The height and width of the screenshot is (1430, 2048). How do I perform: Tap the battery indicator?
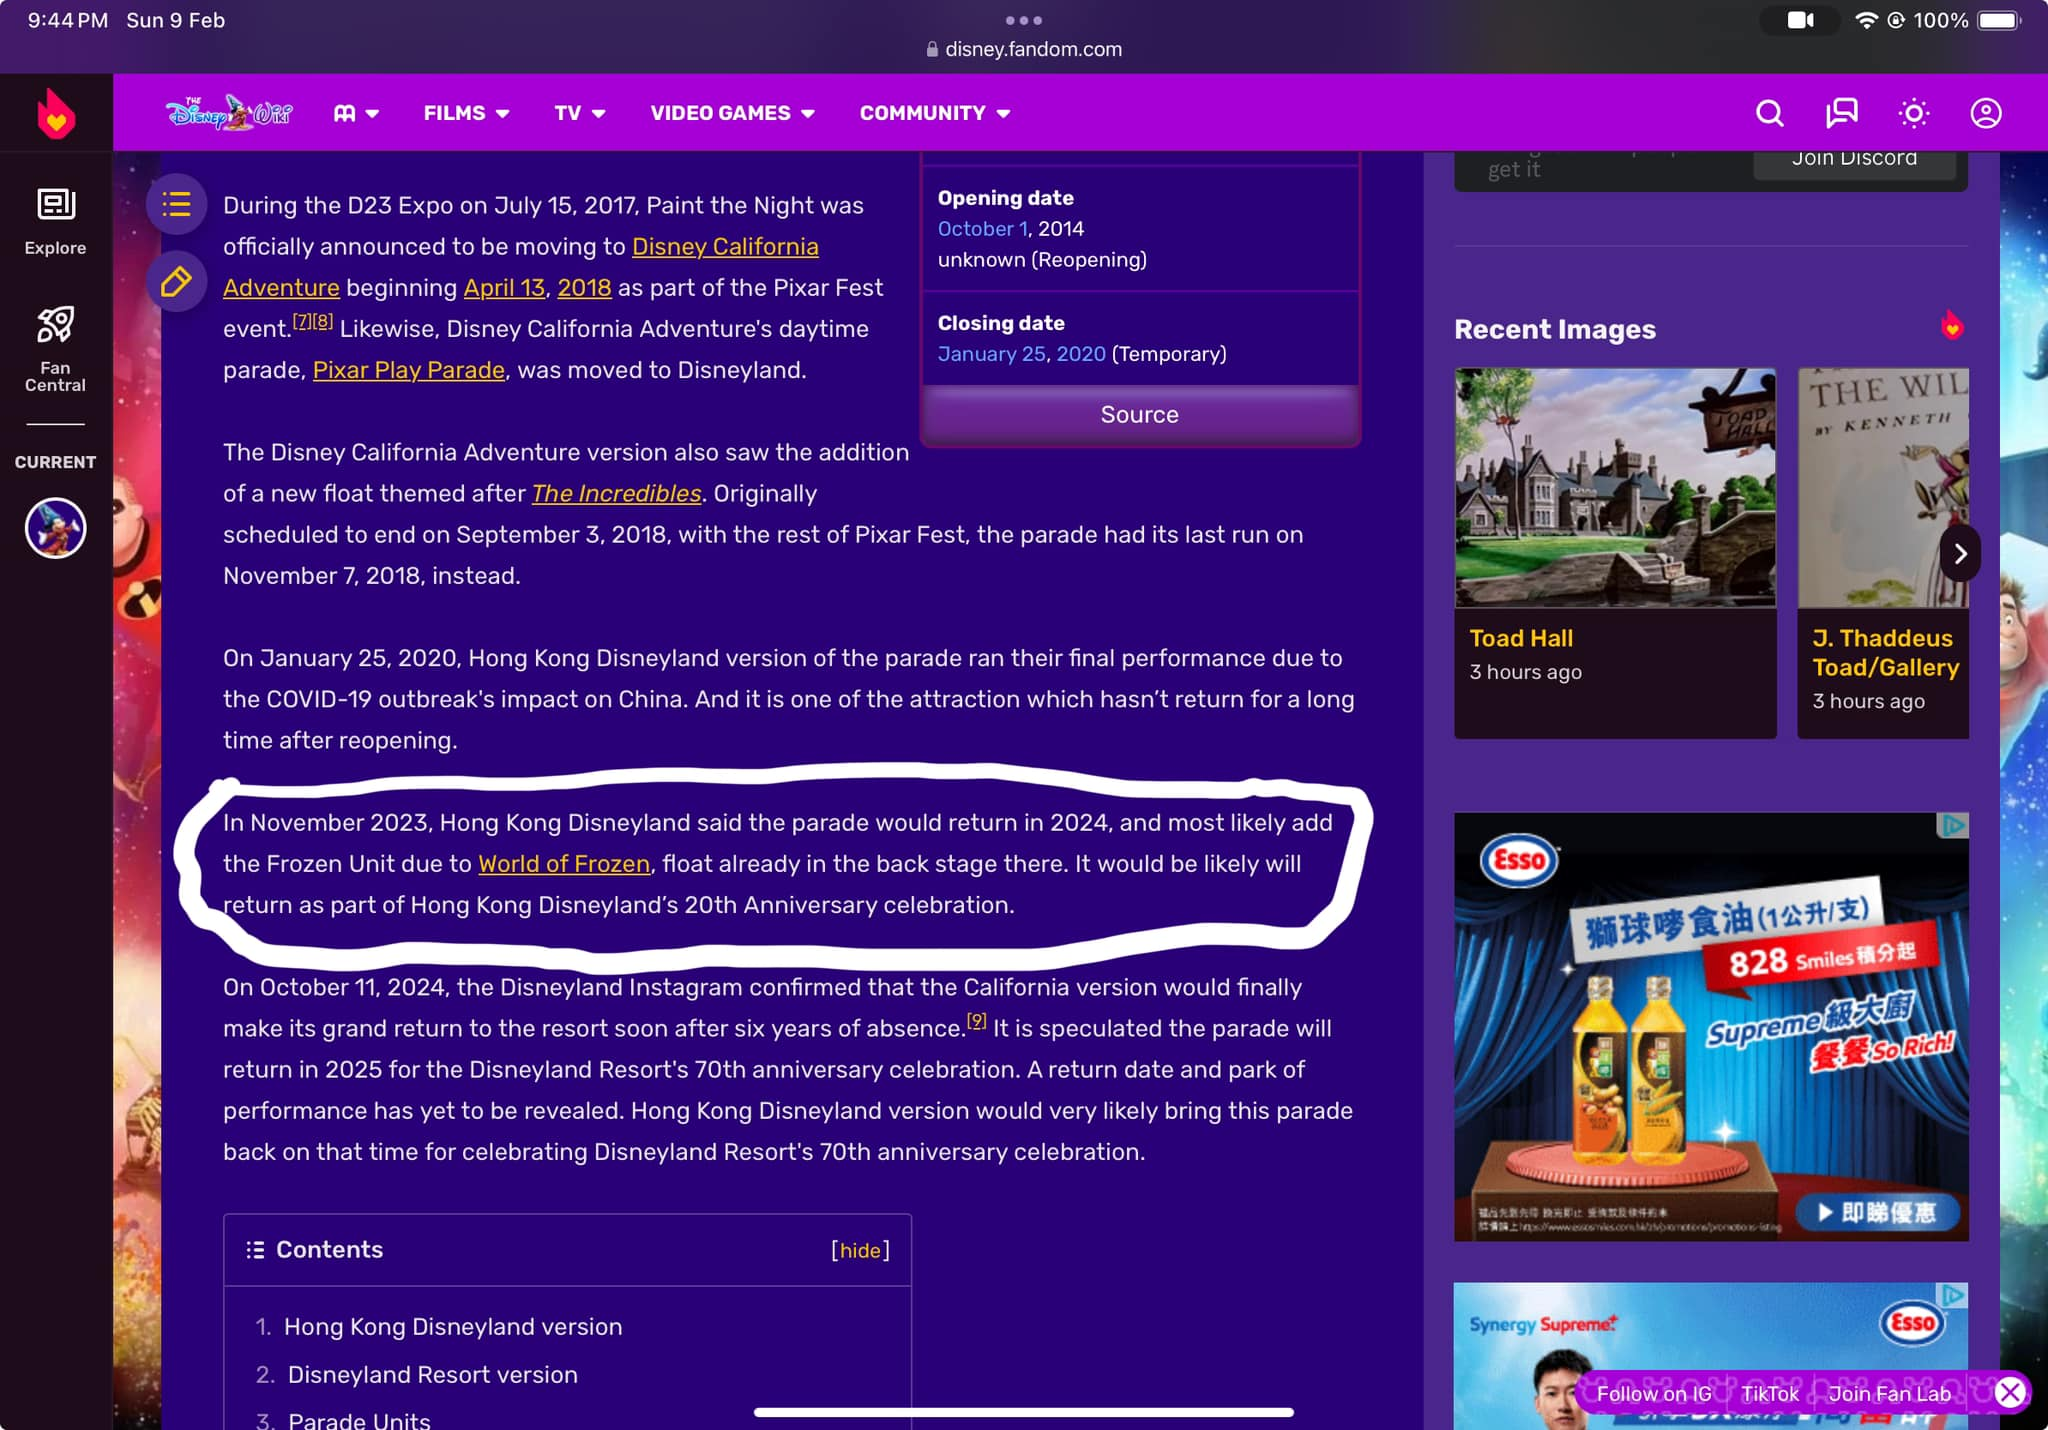[1999, 20]
